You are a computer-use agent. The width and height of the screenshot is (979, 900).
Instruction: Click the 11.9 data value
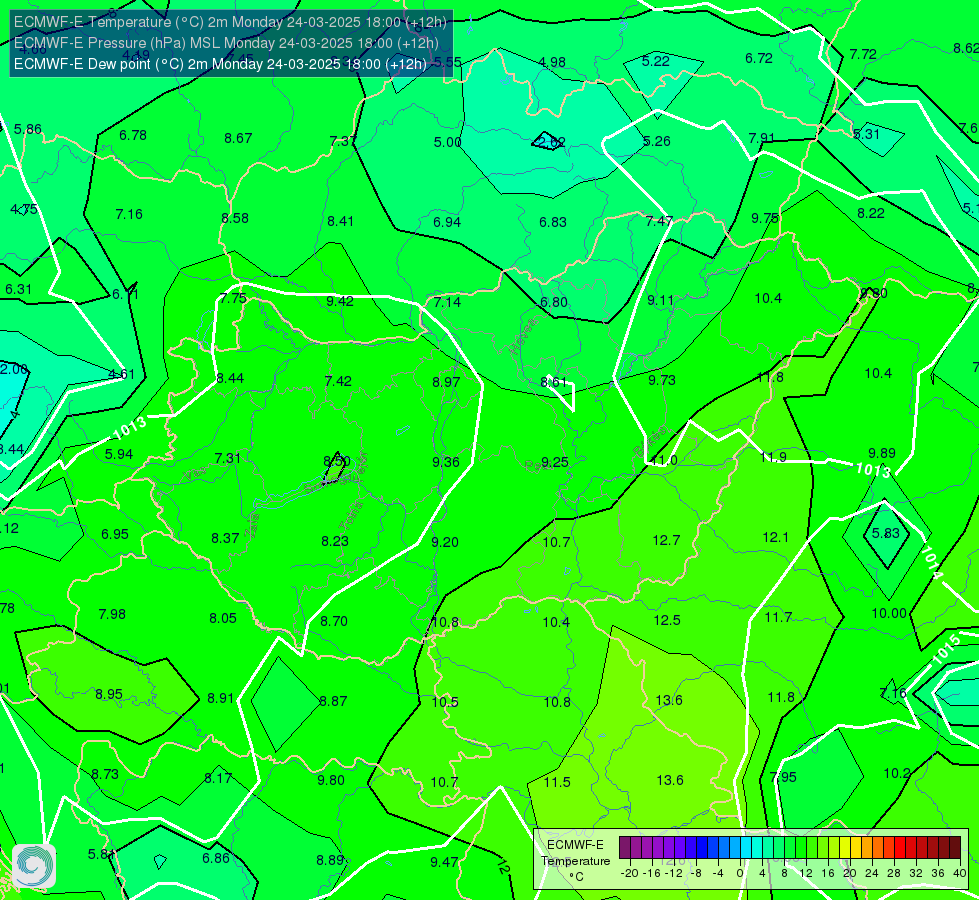pyautogui.click(x=773, y=457)
